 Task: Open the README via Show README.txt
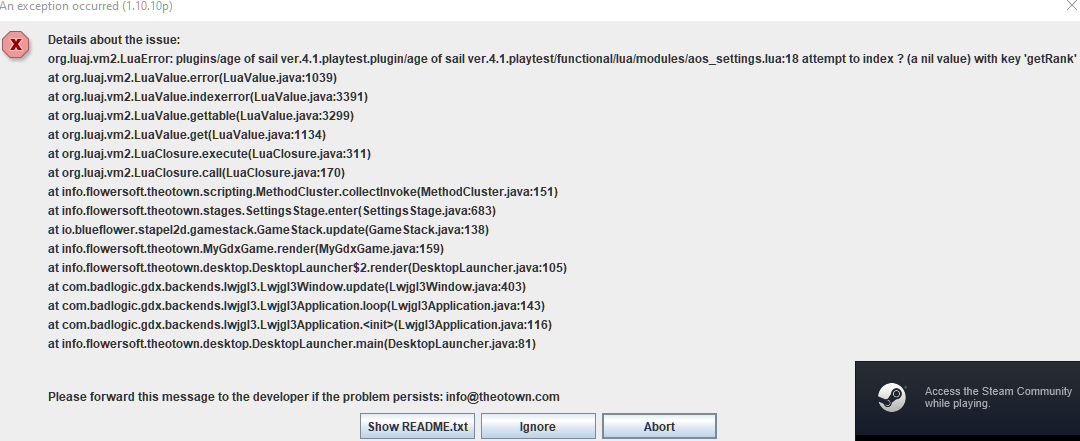418,427
